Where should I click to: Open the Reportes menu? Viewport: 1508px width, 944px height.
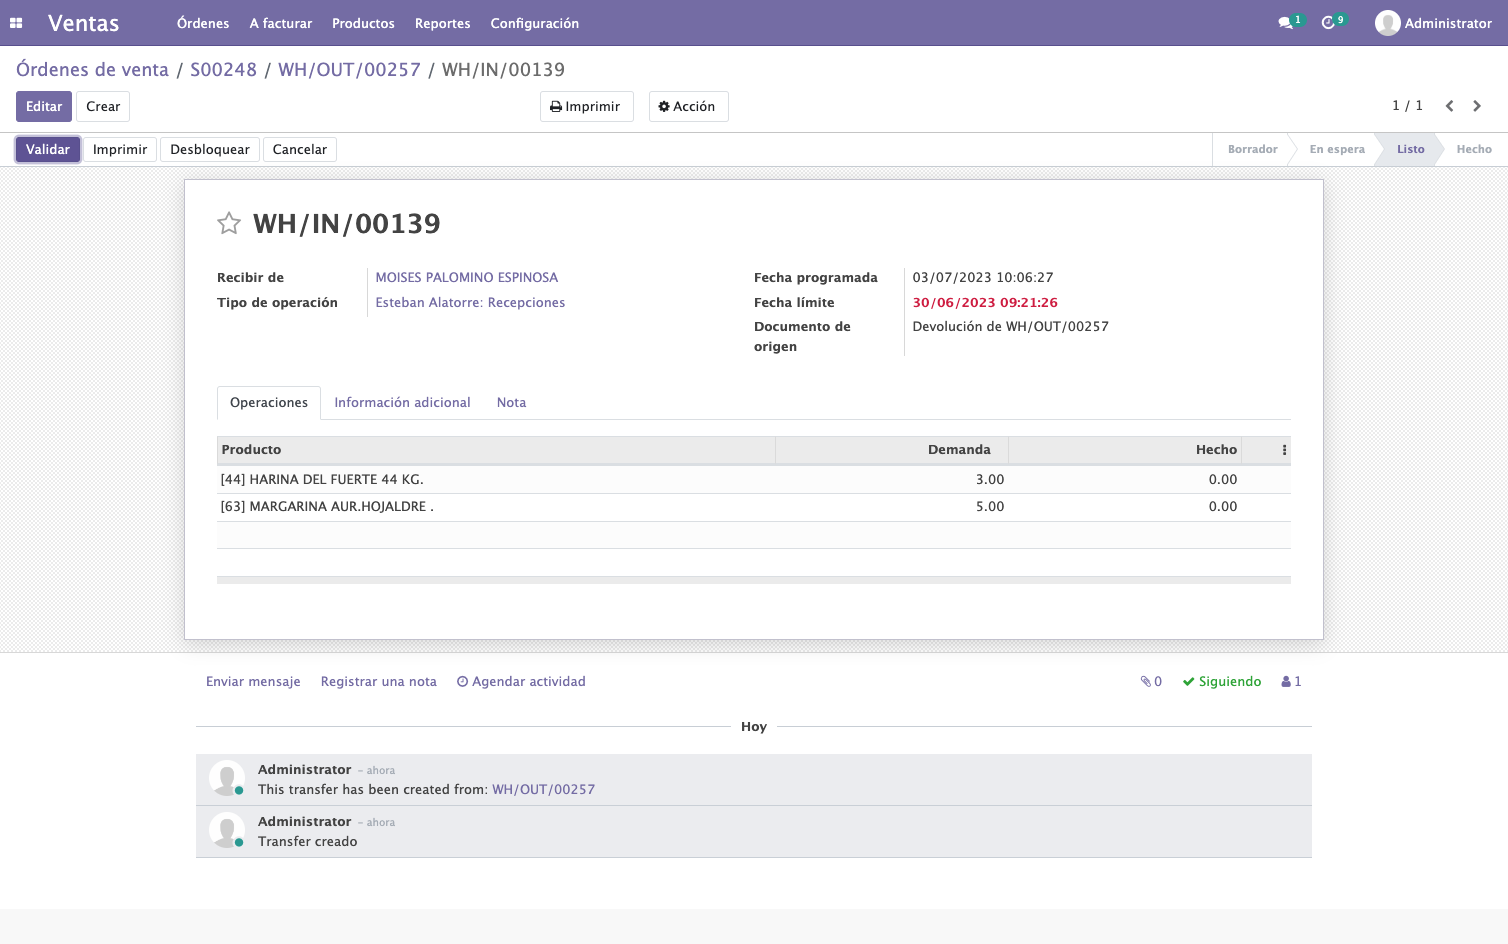coord(443,23)
